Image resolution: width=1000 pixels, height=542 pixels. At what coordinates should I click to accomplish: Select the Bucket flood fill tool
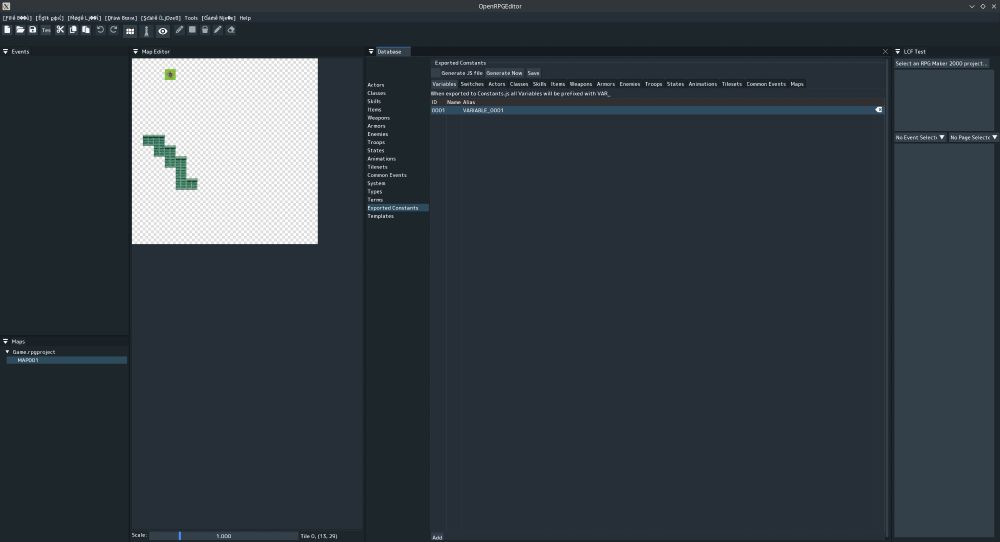(205, 29)
